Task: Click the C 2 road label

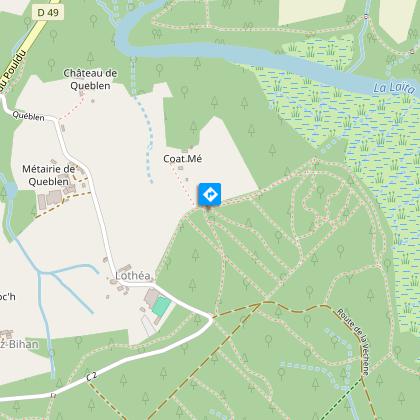Action: (91, 377)
